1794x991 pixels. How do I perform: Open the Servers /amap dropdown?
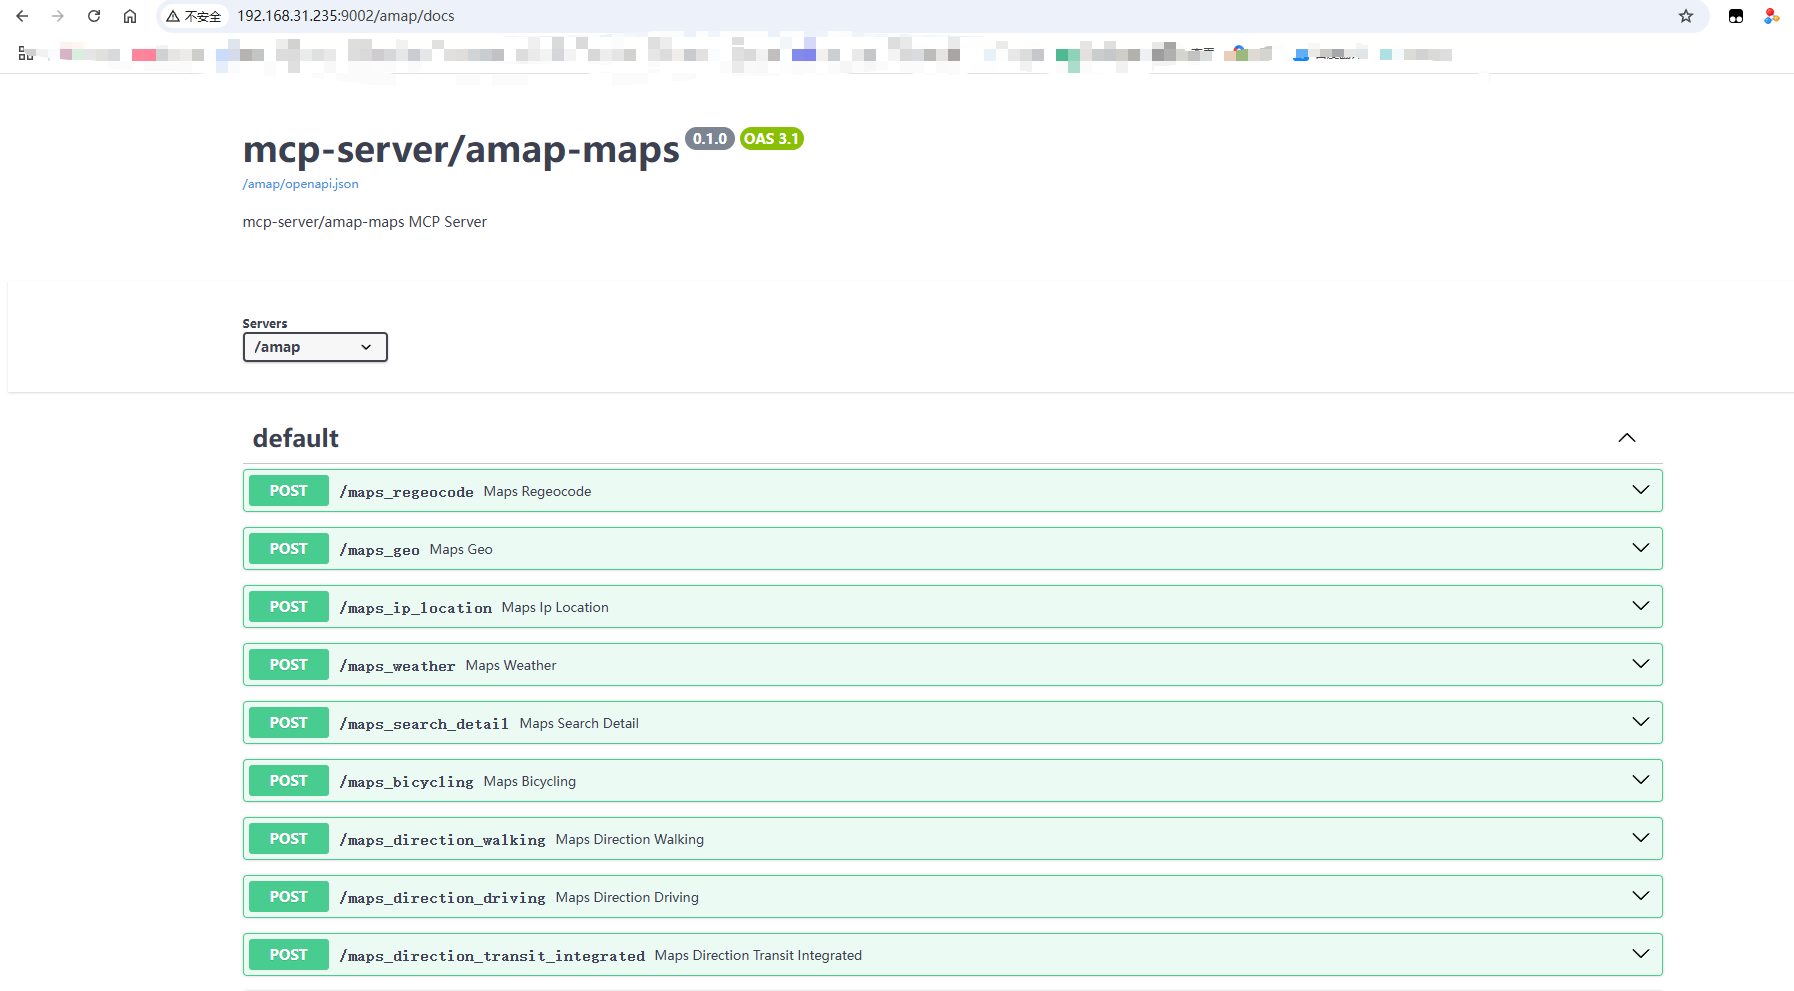pyautogui.click(x=315, y=347)
